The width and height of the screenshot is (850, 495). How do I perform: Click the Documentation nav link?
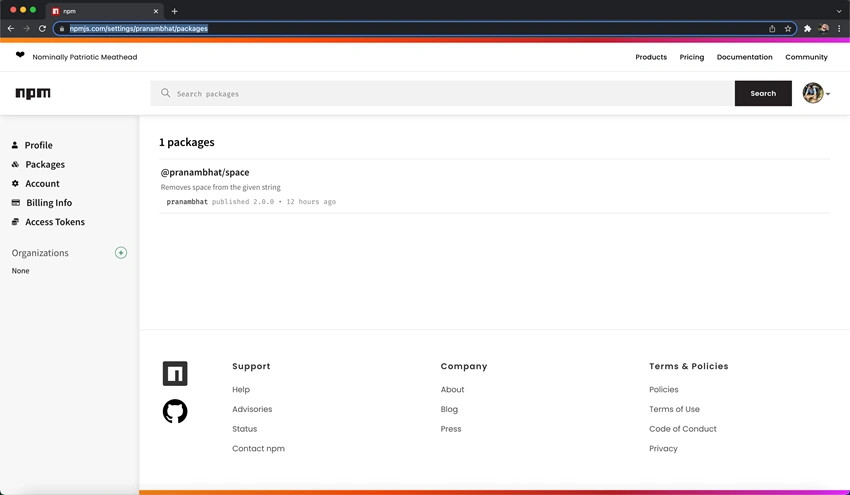744,57
